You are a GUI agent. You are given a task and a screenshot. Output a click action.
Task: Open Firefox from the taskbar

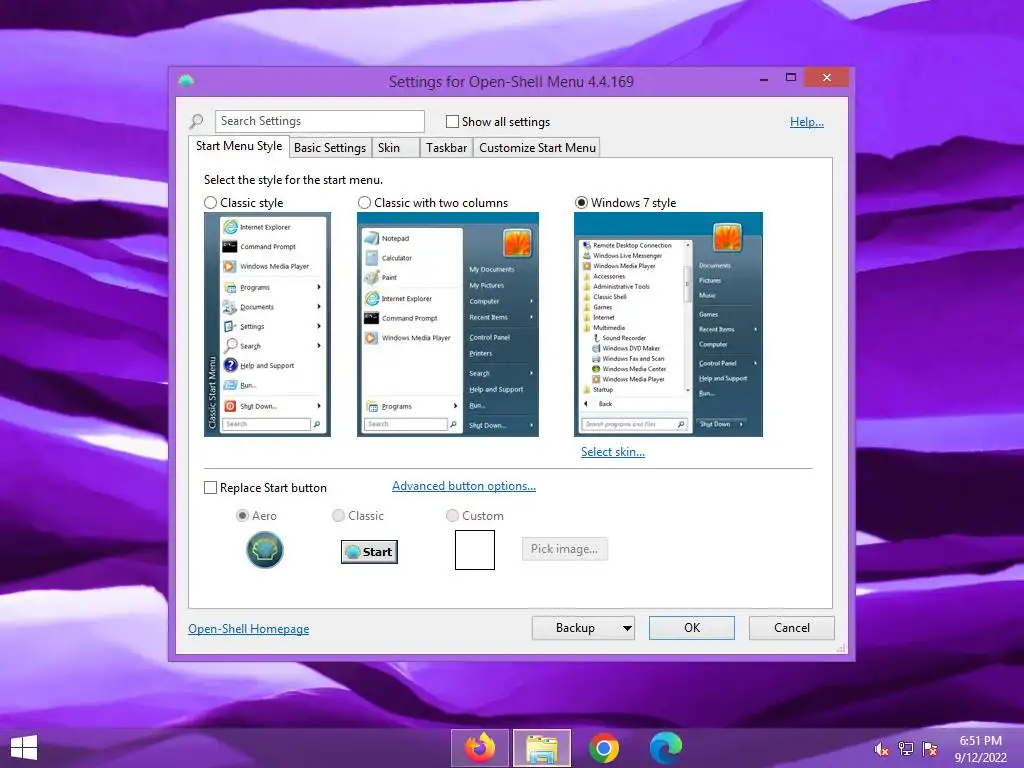pos(480,748)
